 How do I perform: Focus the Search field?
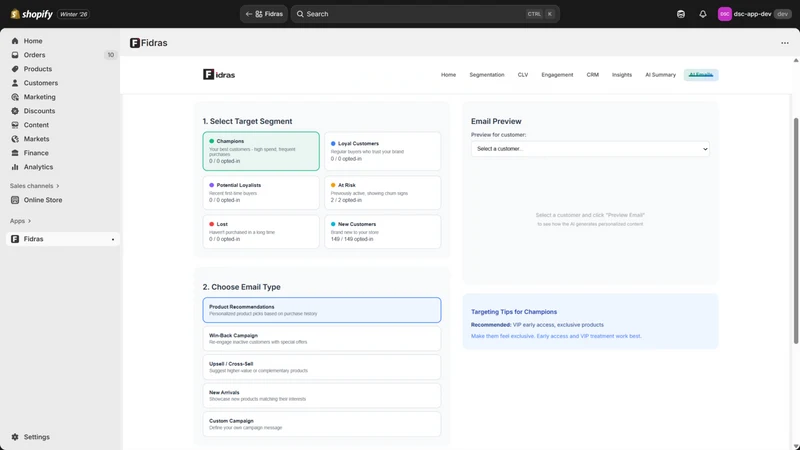tap(425, 14)
